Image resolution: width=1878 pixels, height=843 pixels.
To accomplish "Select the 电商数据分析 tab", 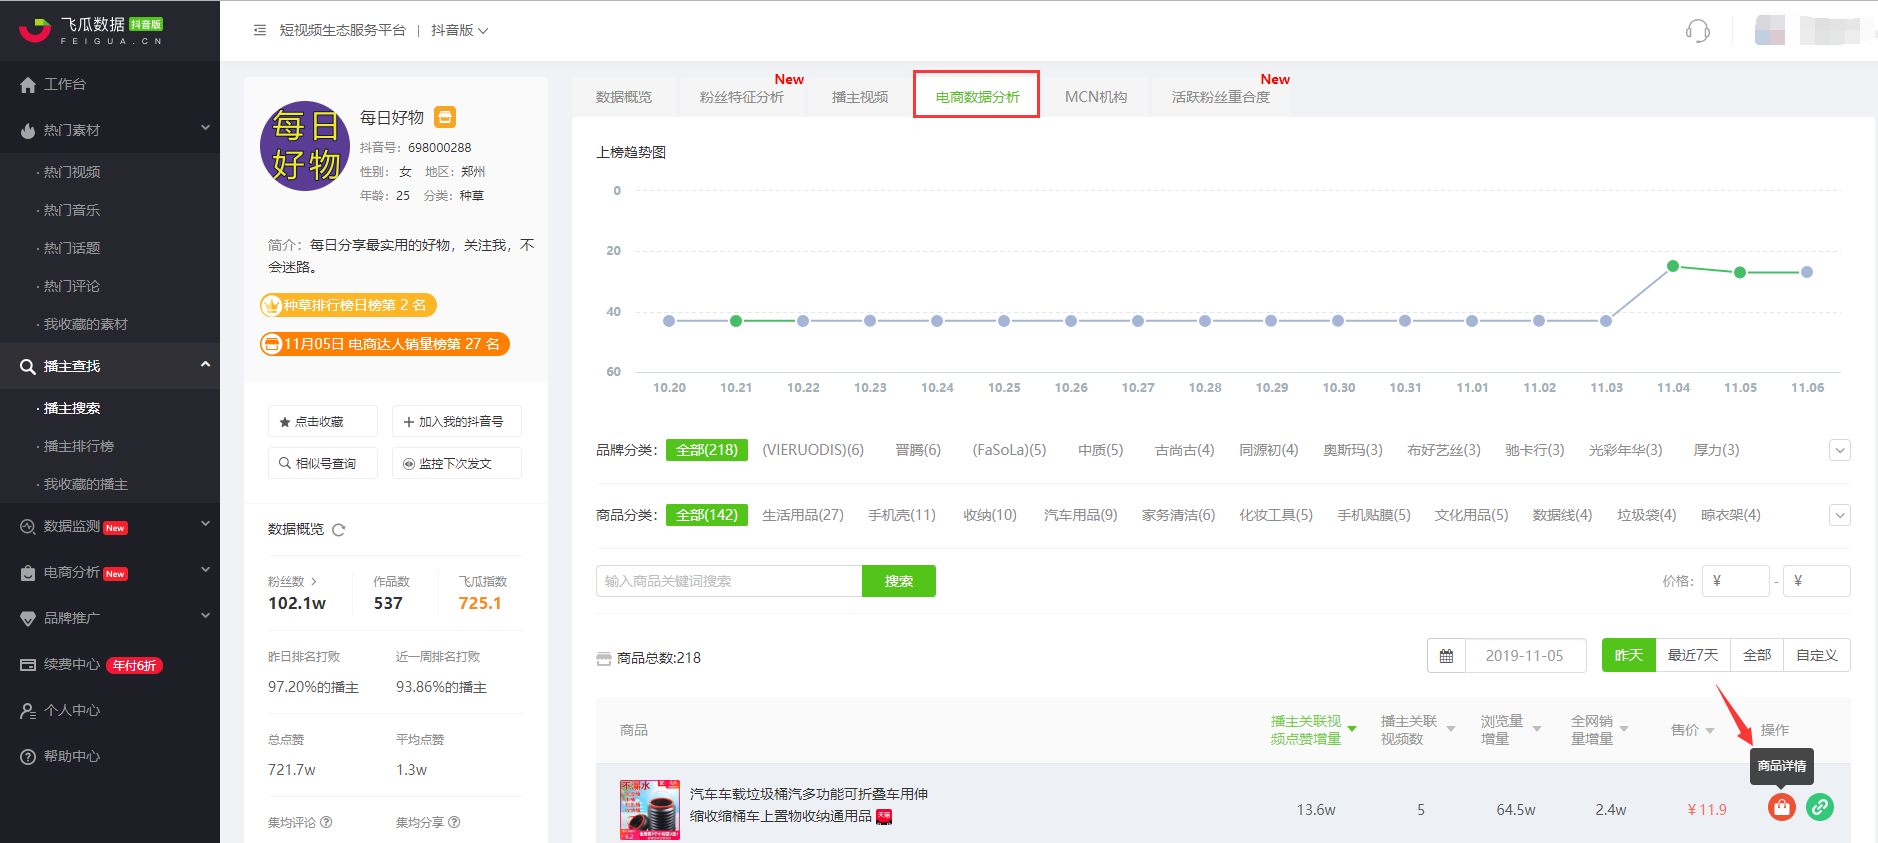I will pyautogui.click(x=977, y=97).
